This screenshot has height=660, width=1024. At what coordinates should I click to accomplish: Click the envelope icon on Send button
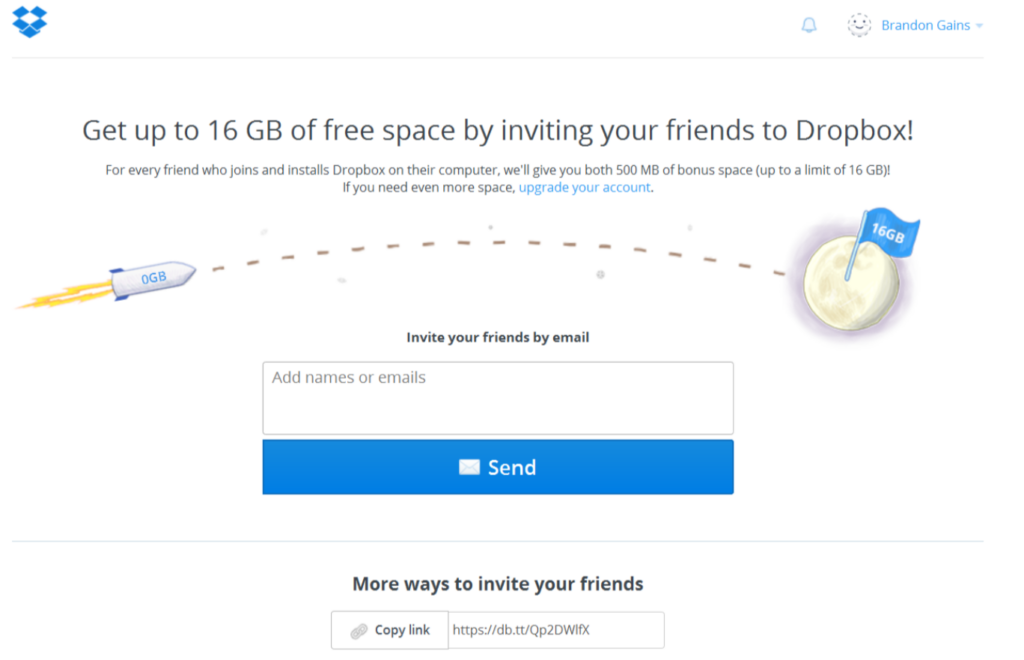(x=469, y=467)
